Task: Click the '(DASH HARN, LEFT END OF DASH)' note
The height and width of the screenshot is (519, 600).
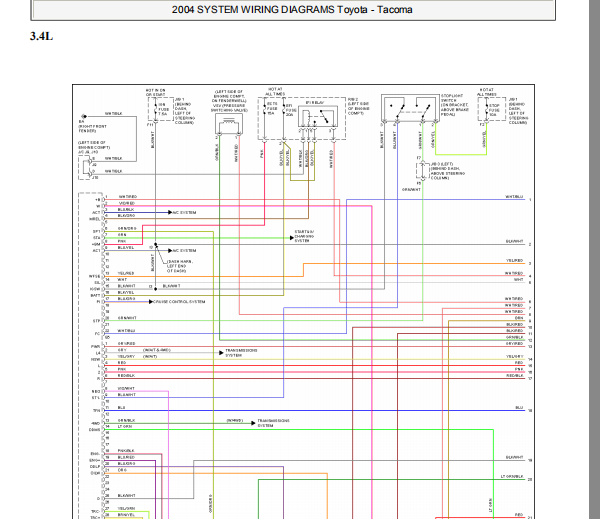Action: pyautogui.click(x=180, y=266)
